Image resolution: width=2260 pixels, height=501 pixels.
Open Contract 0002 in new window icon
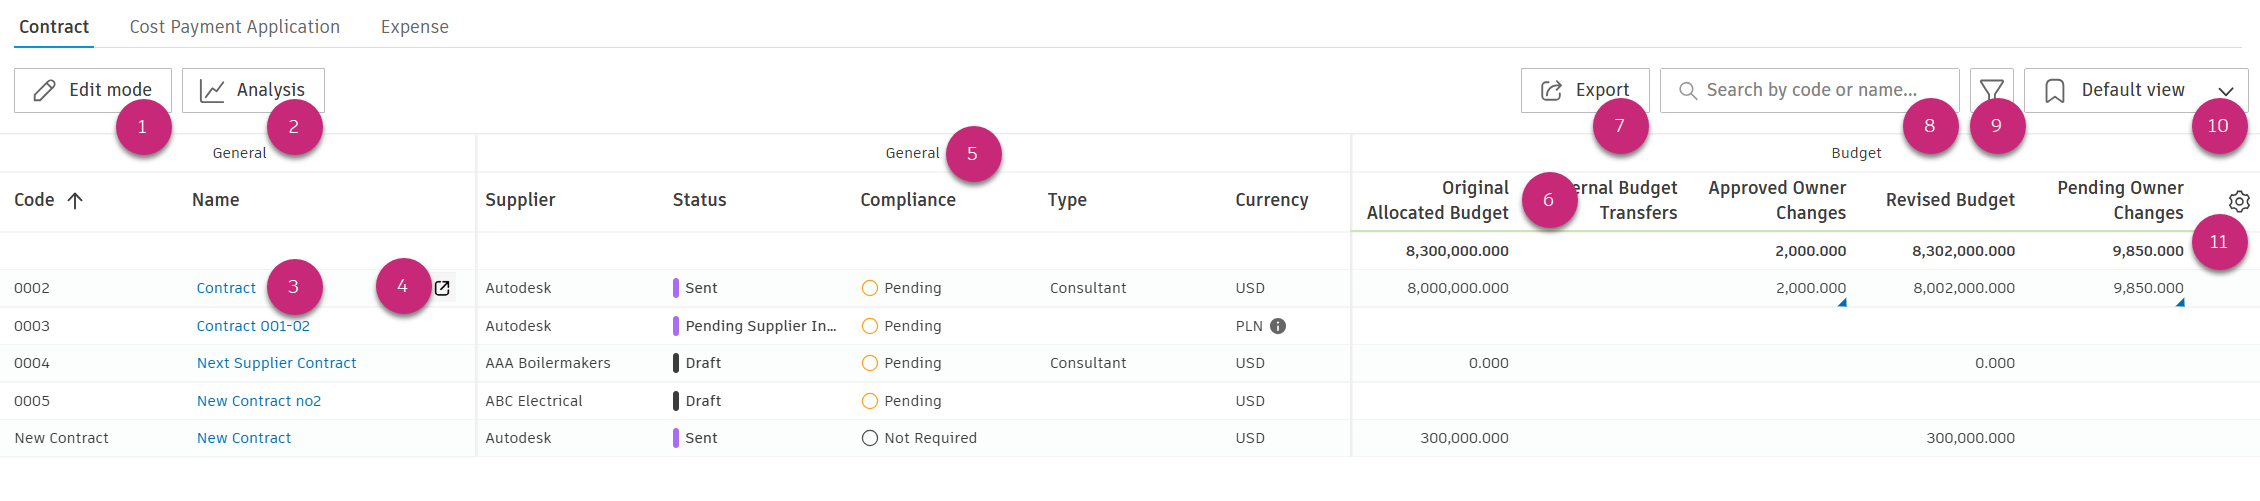[x=442, y=288]
